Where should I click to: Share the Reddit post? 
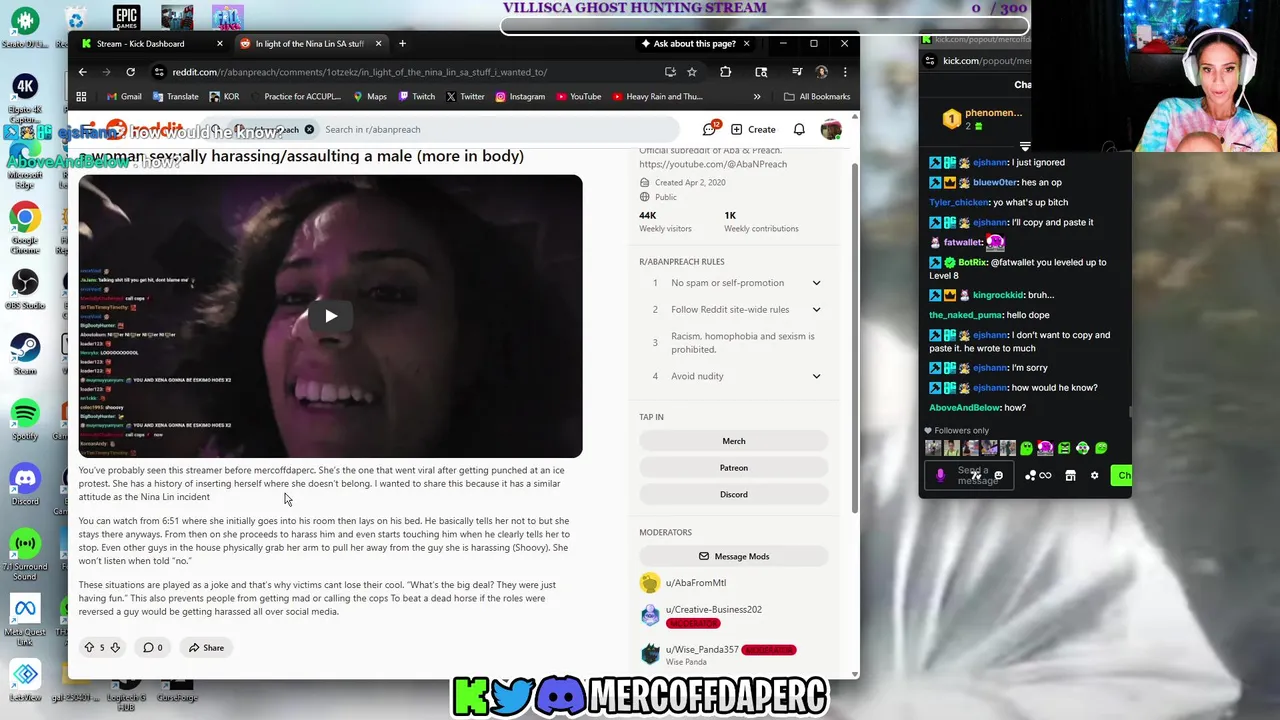tap(207, 648)
